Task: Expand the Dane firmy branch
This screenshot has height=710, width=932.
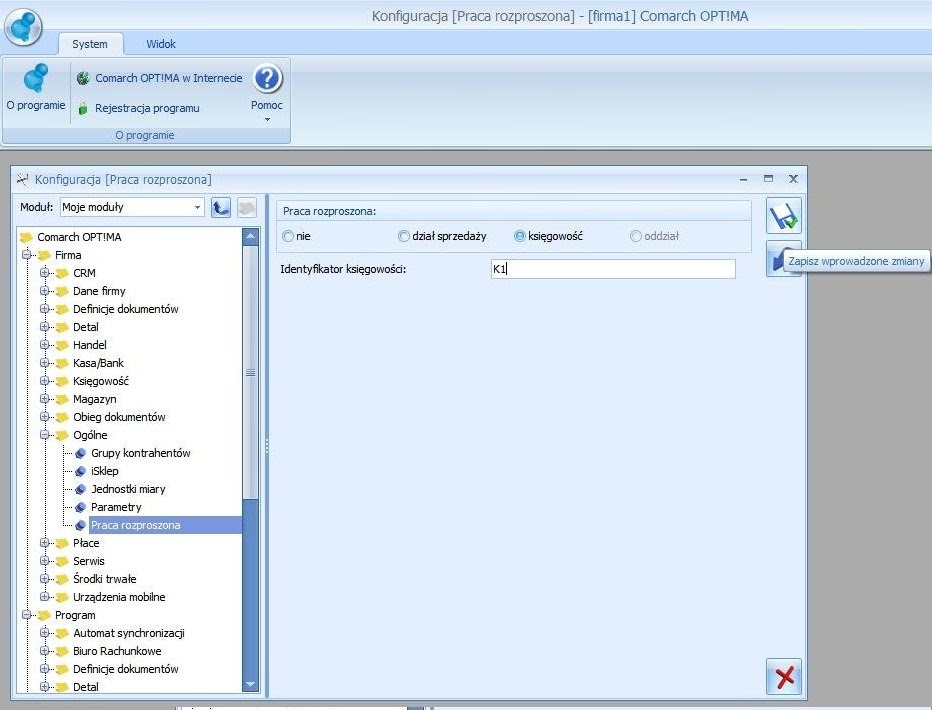Action: point(44,291)
